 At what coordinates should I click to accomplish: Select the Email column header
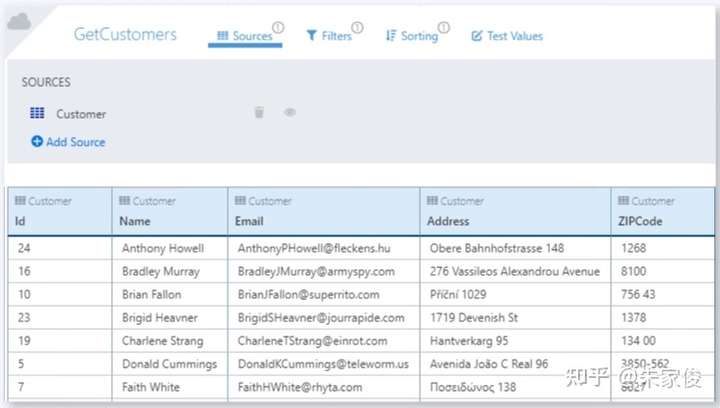(249, 221)
